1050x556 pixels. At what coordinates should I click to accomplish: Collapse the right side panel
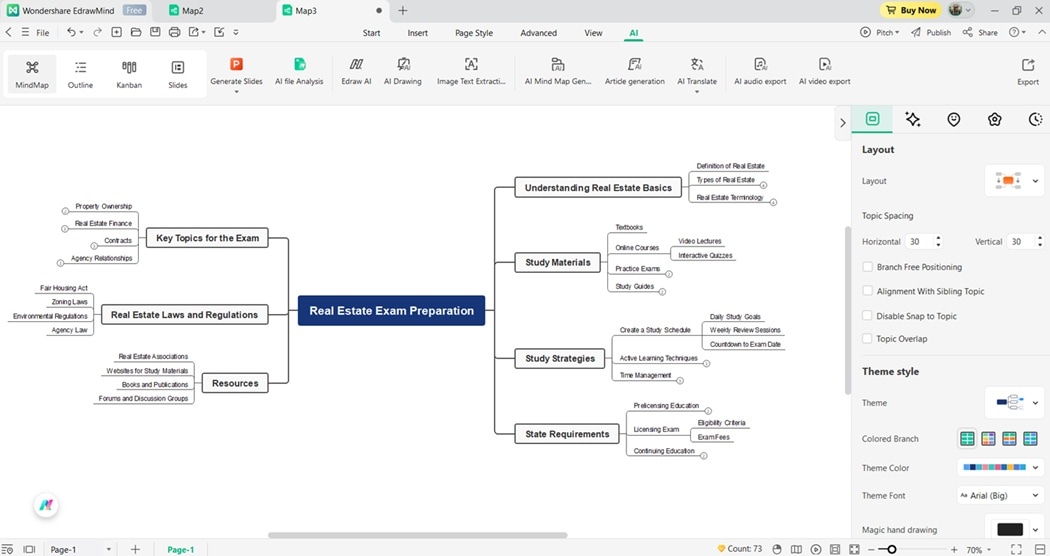click(x=842, y=123)
